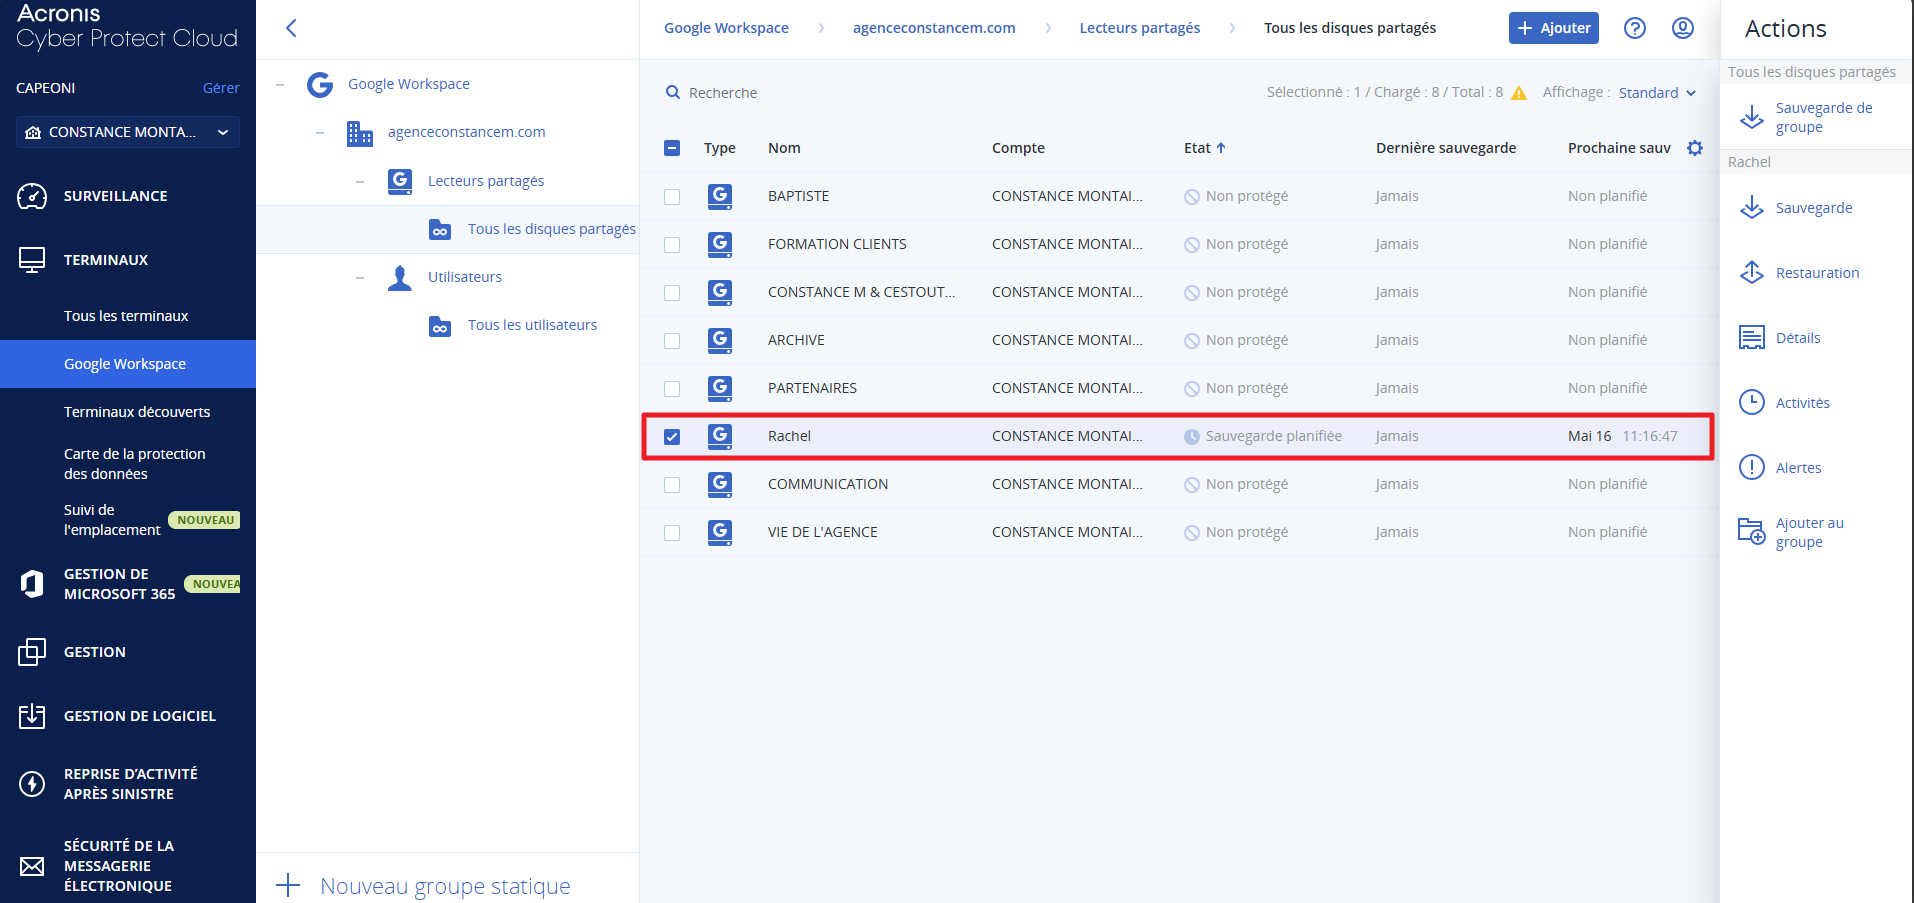Click the agenceconstancem.com building icon
The width and height of the screenshot is (1914, 903).
coord(360,133)
